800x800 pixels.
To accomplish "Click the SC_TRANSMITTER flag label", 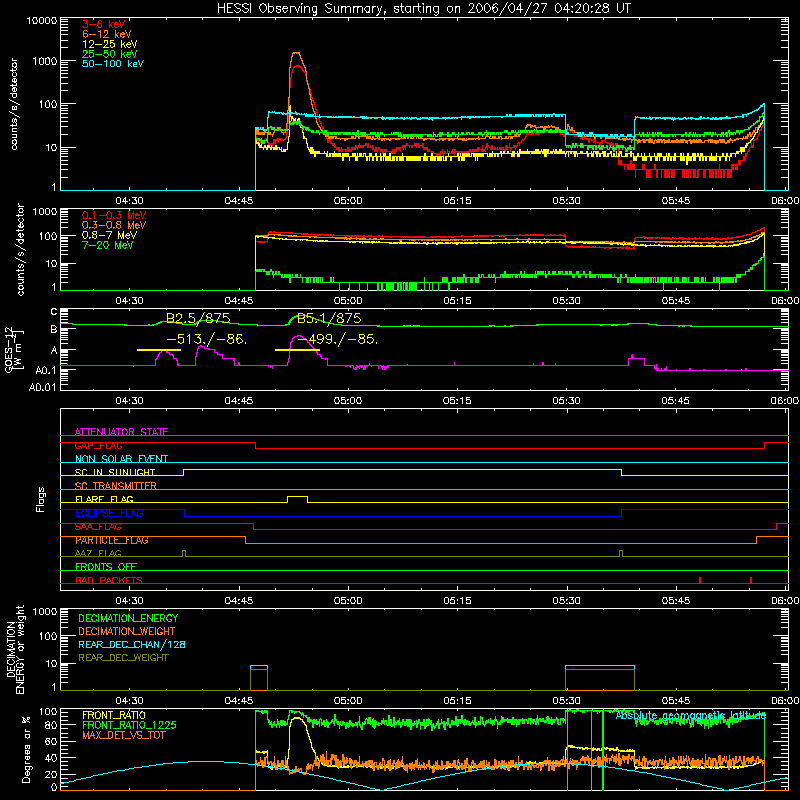I will (x=116, y=485).
